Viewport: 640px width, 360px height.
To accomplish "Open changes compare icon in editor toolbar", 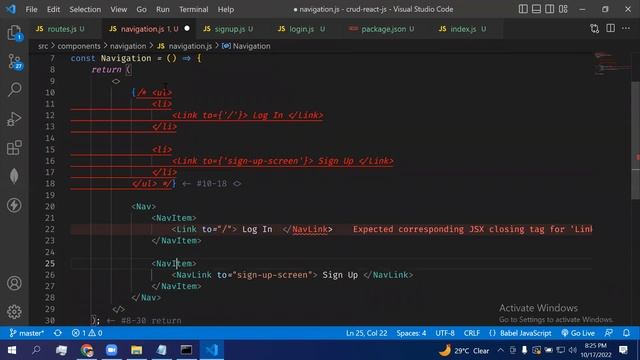I will 595,29.
